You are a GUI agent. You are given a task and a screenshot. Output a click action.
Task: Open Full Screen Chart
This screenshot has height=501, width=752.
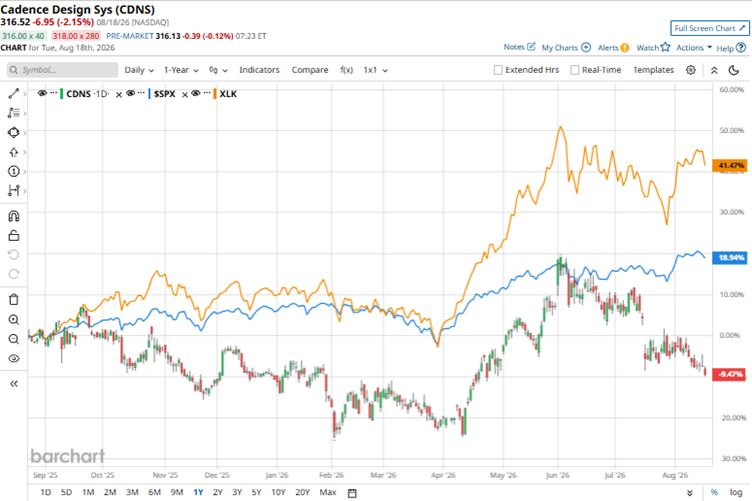coord(709,28)
